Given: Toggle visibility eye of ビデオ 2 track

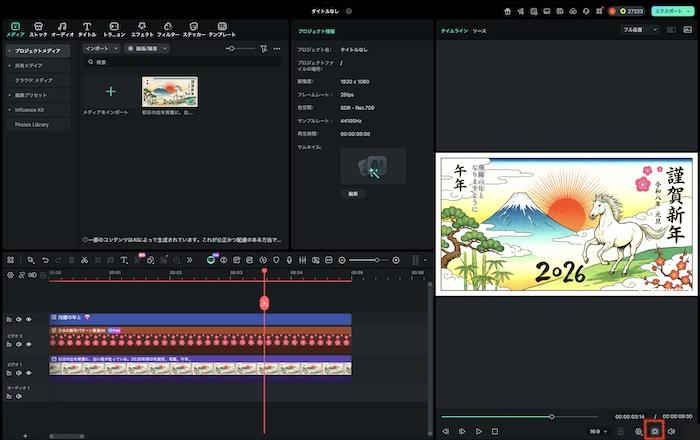Looking at the screenshot, I should tap(28, 342).
